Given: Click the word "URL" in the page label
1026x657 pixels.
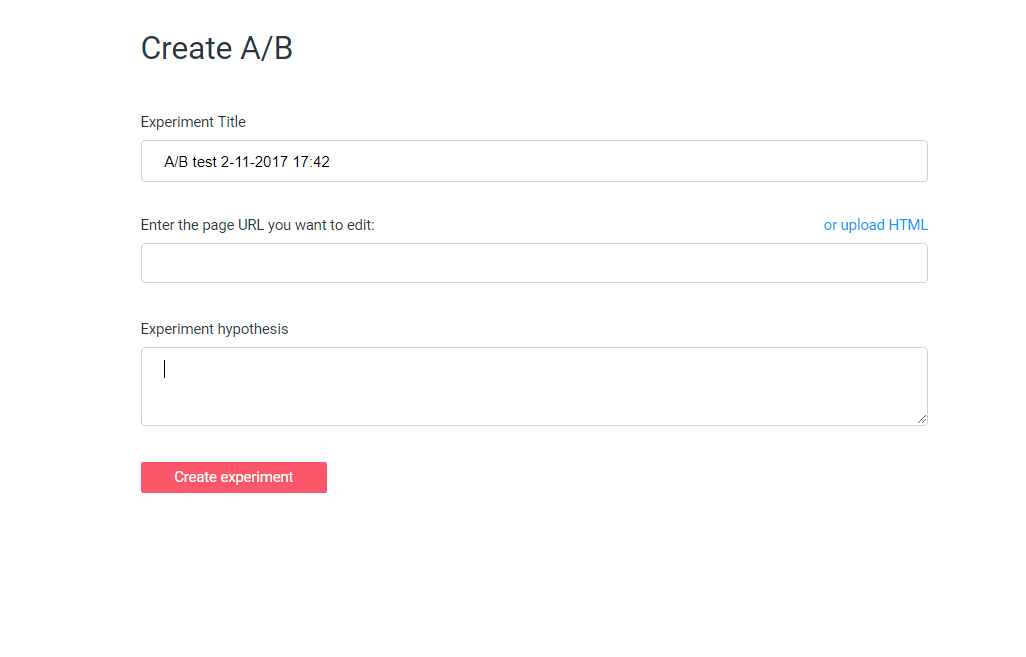Looking at the screenshot, I should click(252, 225).
